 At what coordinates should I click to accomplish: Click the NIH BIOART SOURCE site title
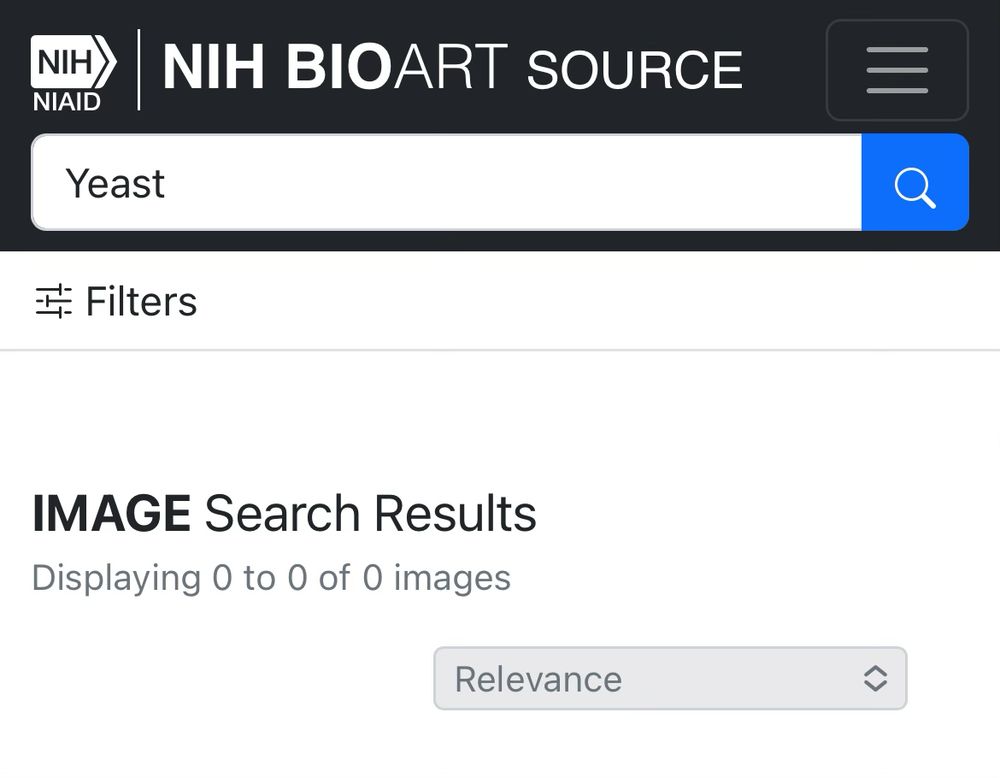click(452, 68)
